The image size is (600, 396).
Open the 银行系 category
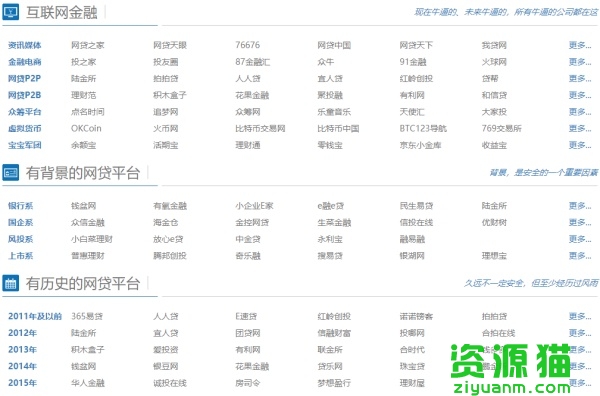20,206
